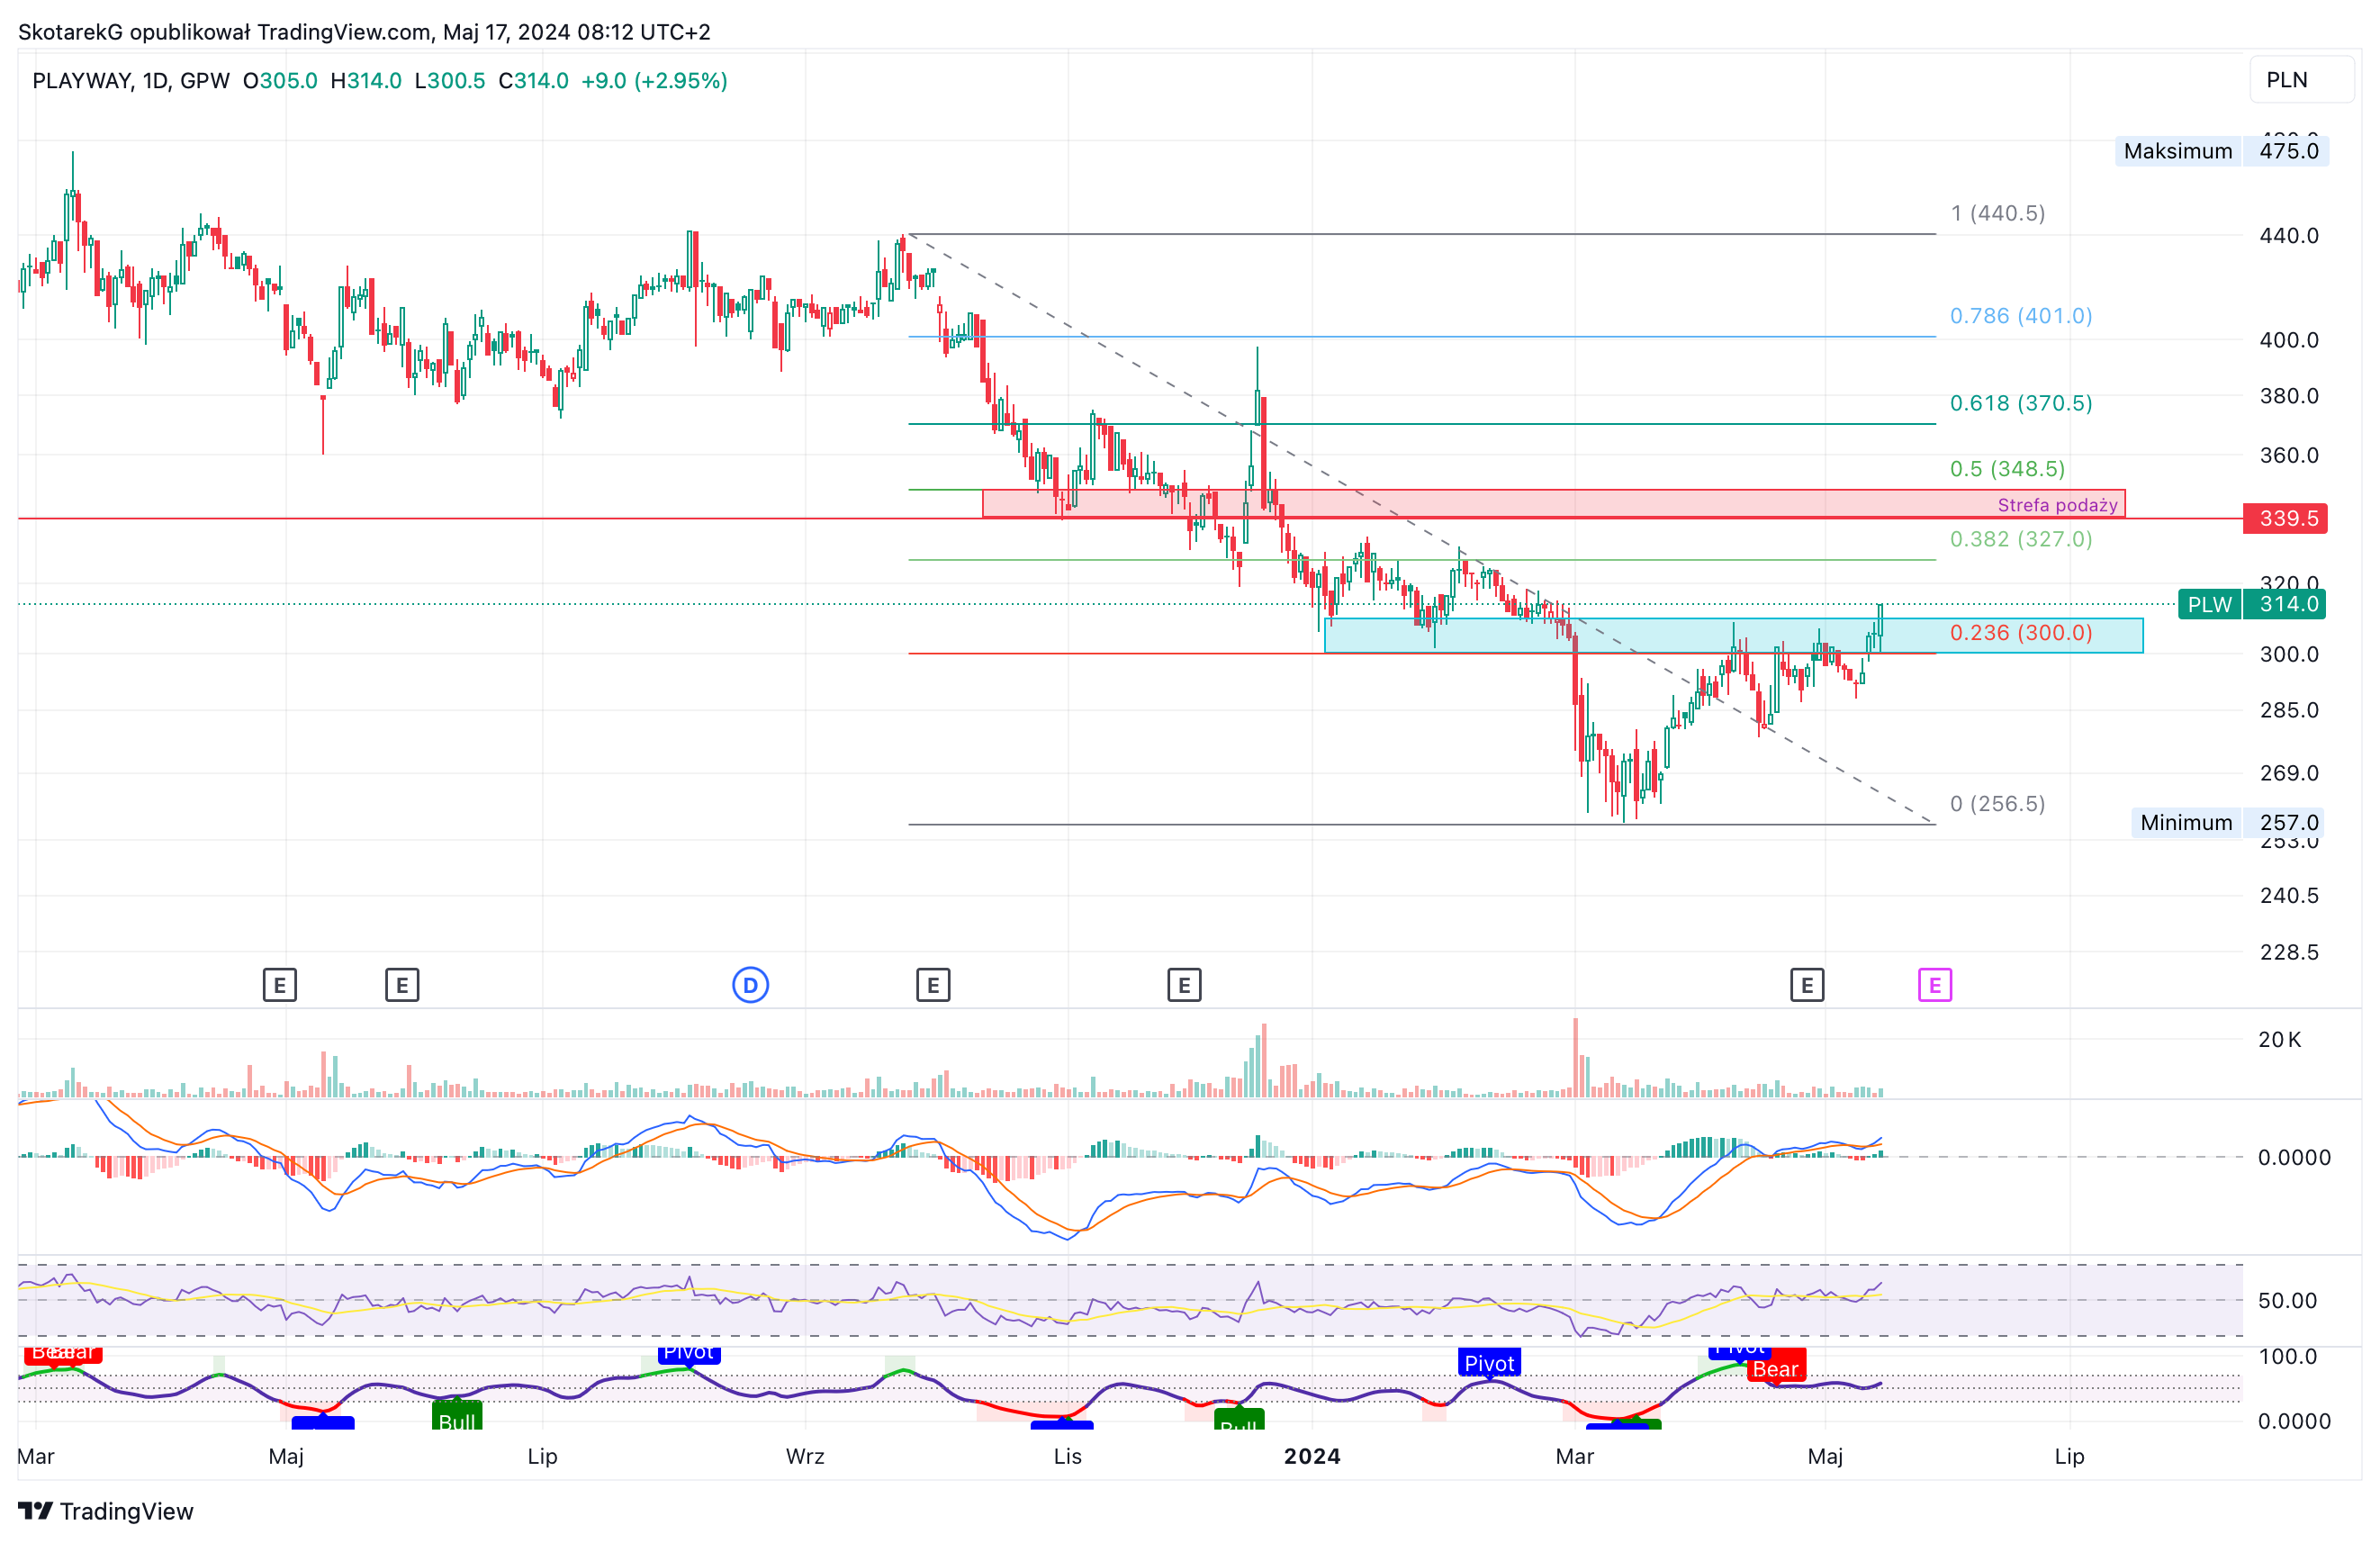Click the blue dividend D marker

coord(750,985)
